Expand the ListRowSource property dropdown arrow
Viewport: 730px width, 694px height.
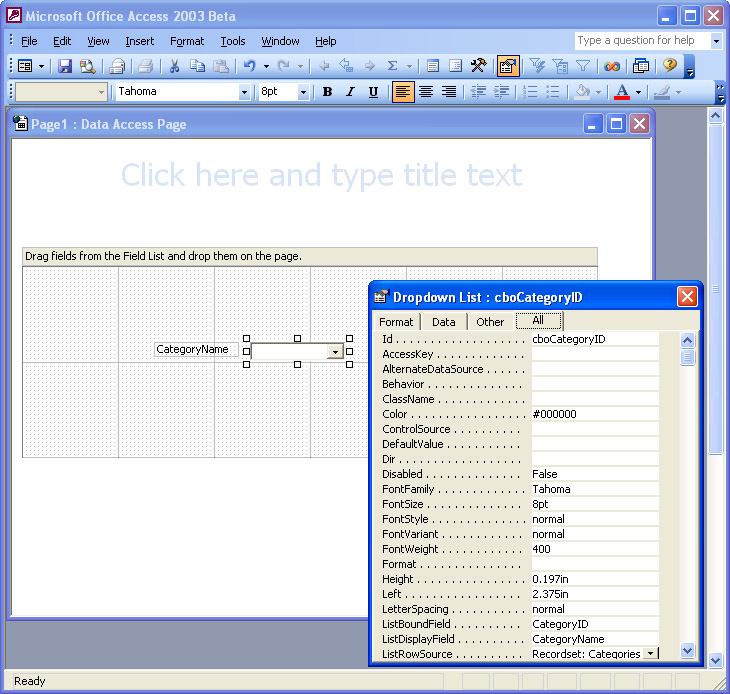pos(651,653)
